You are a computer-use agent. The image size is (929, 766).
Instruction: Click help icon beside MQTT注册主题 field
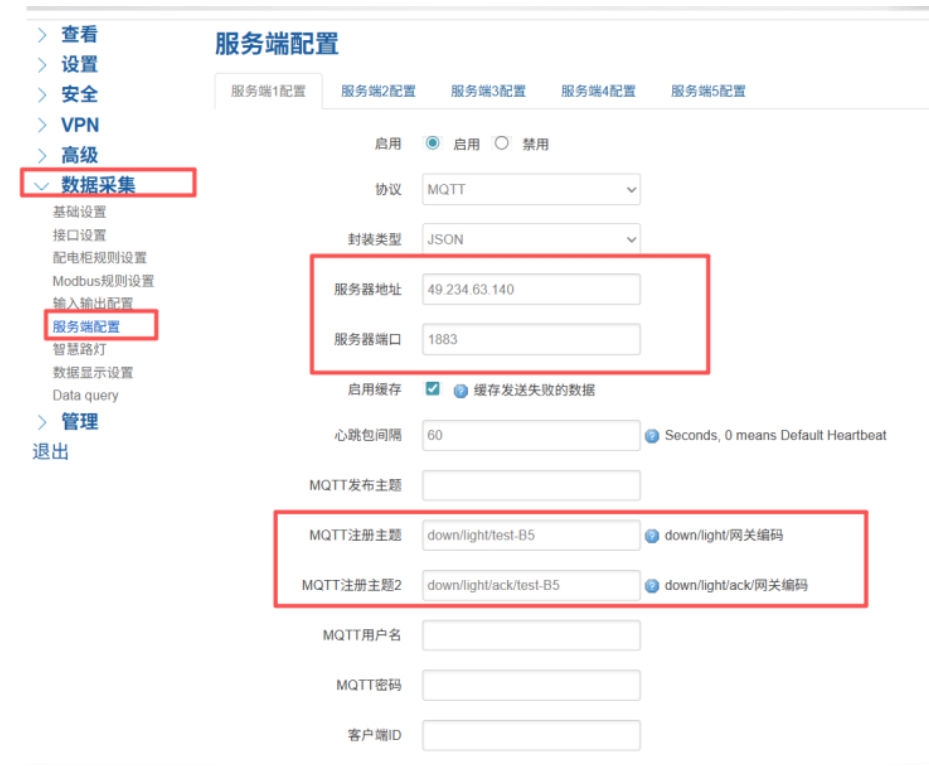pyautogui.click(x=652, y=535)
